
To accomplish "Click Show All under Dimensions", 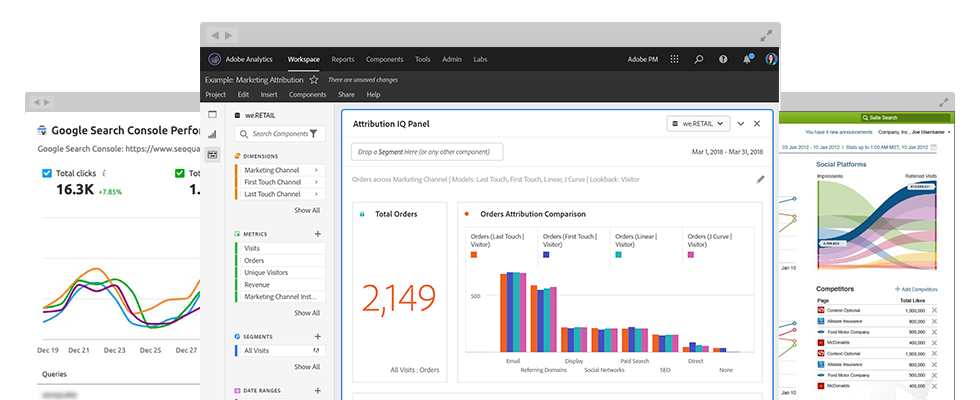I will coord(307,211).
